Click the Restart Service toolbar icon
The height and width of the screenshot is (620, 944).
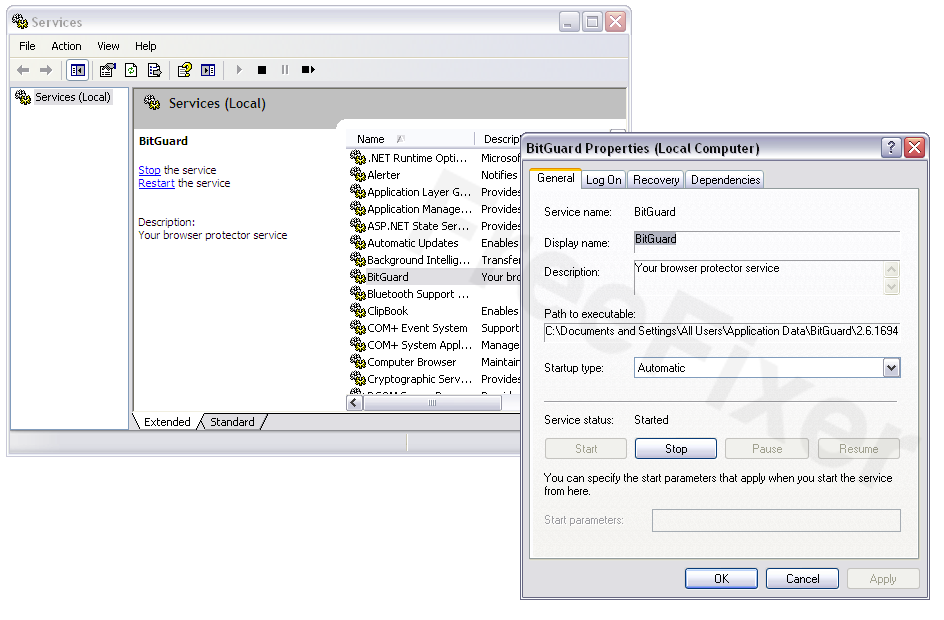click(308, 70)
